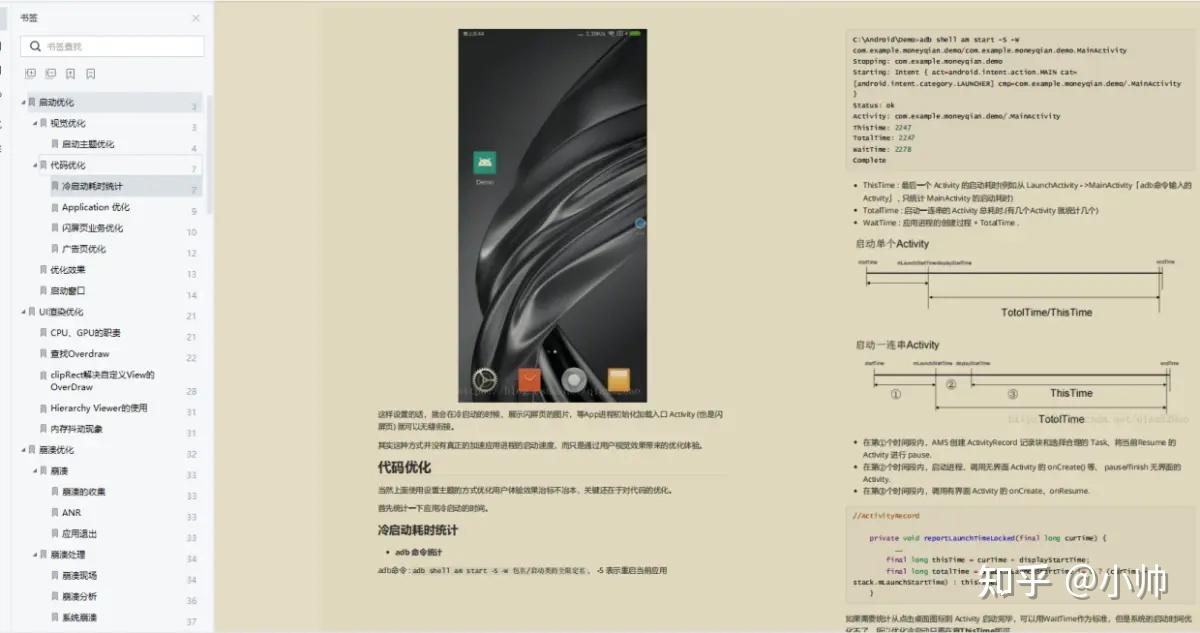Close the 书签 bookmarks panel

[x=196, y=17]
